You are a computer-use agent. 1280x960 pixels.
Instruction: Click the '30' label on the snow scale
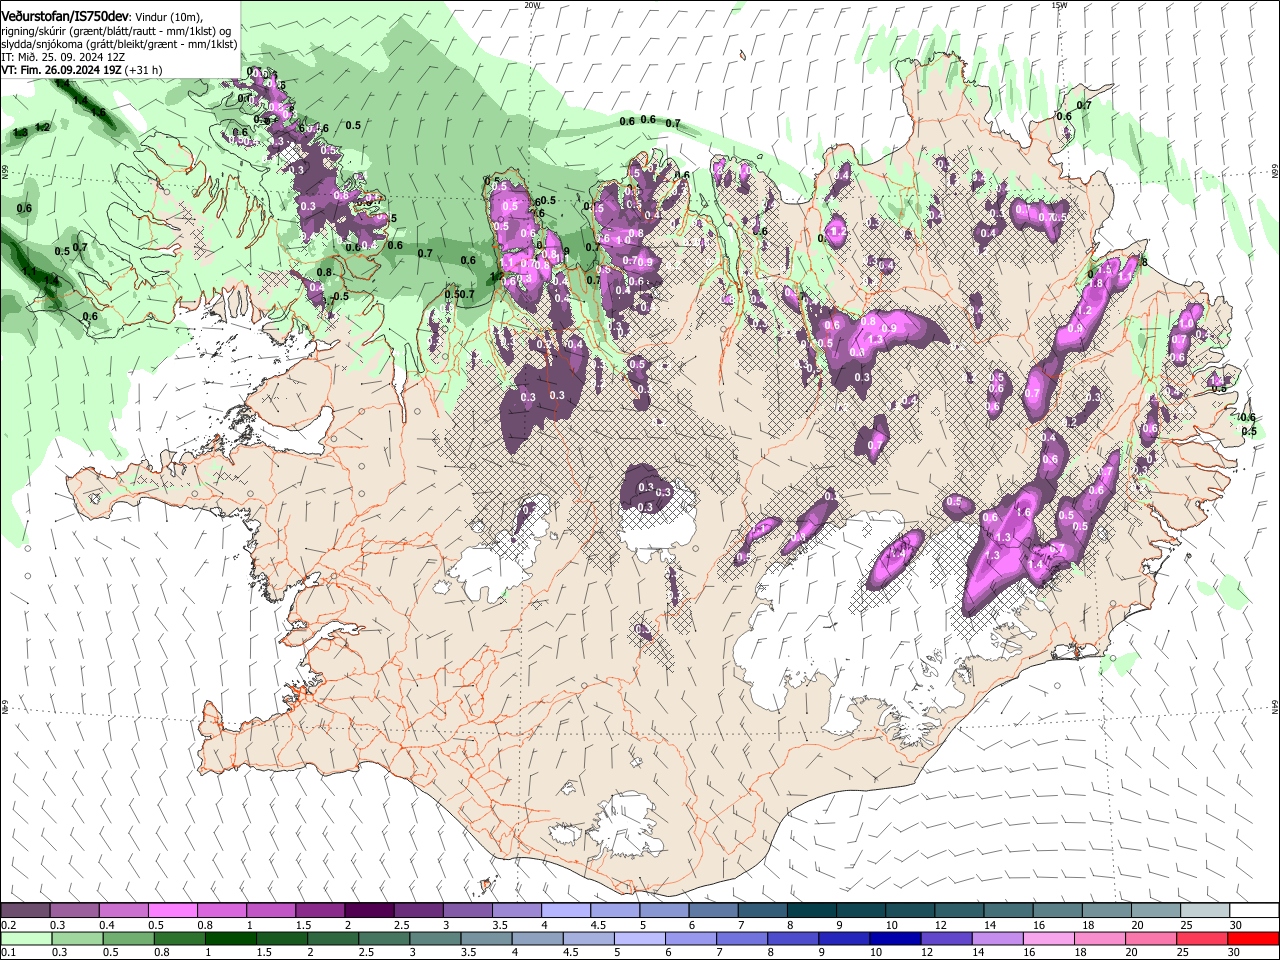(x=1236, y=925)
